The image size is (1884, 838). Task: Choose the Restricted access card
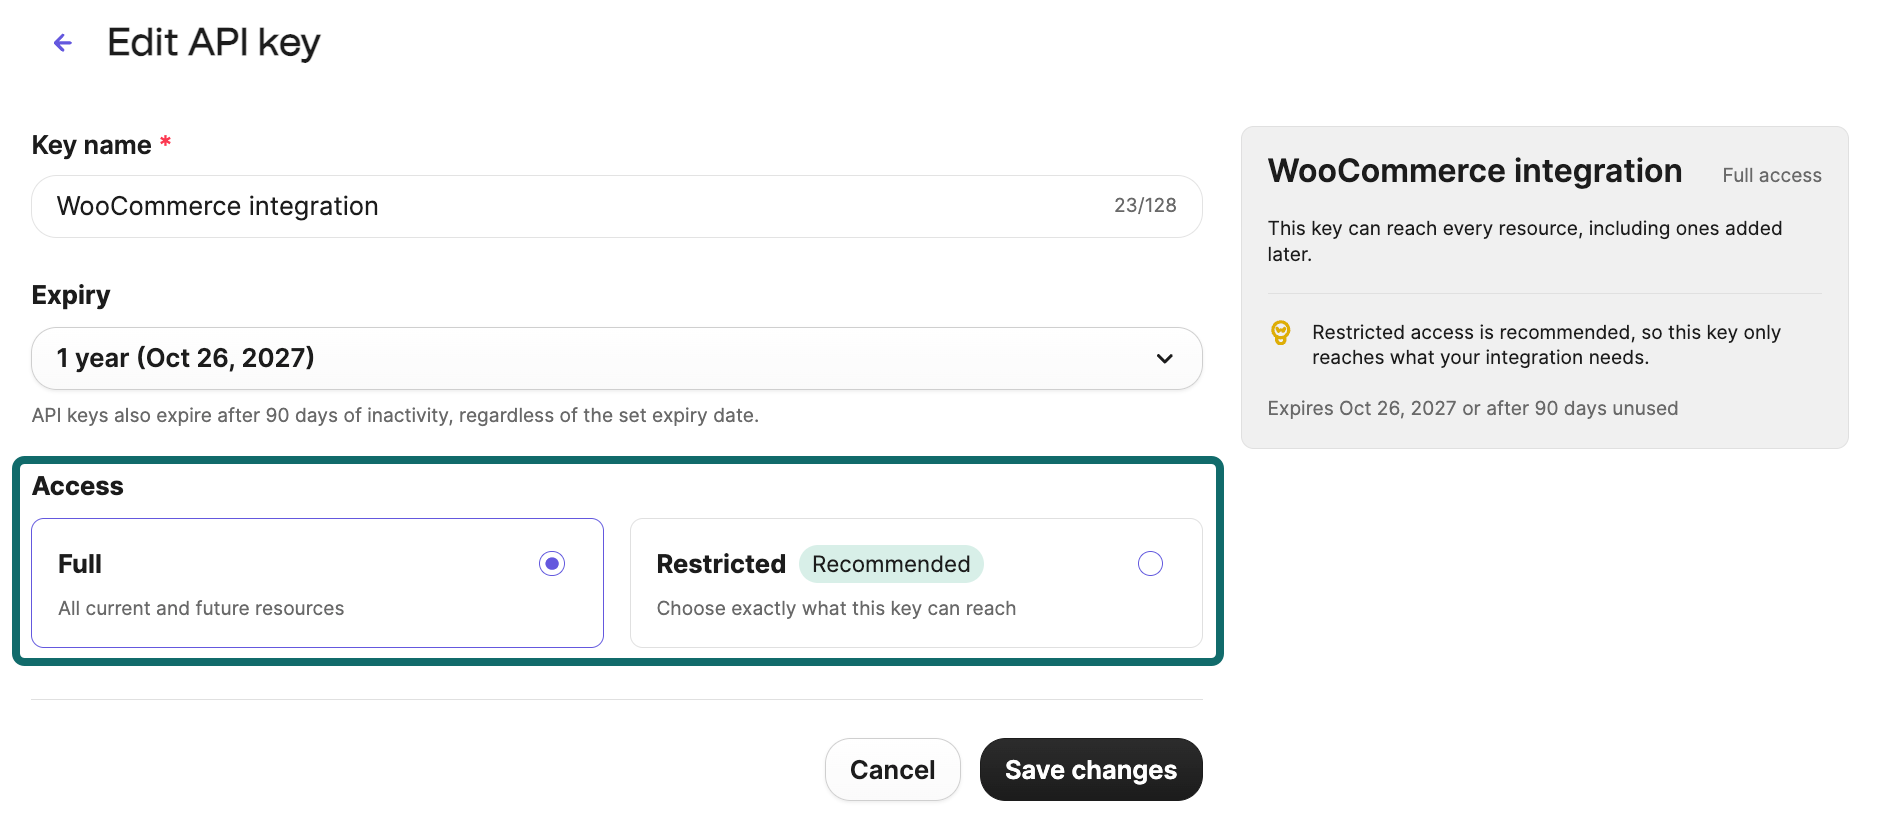(x=916, y=583)
